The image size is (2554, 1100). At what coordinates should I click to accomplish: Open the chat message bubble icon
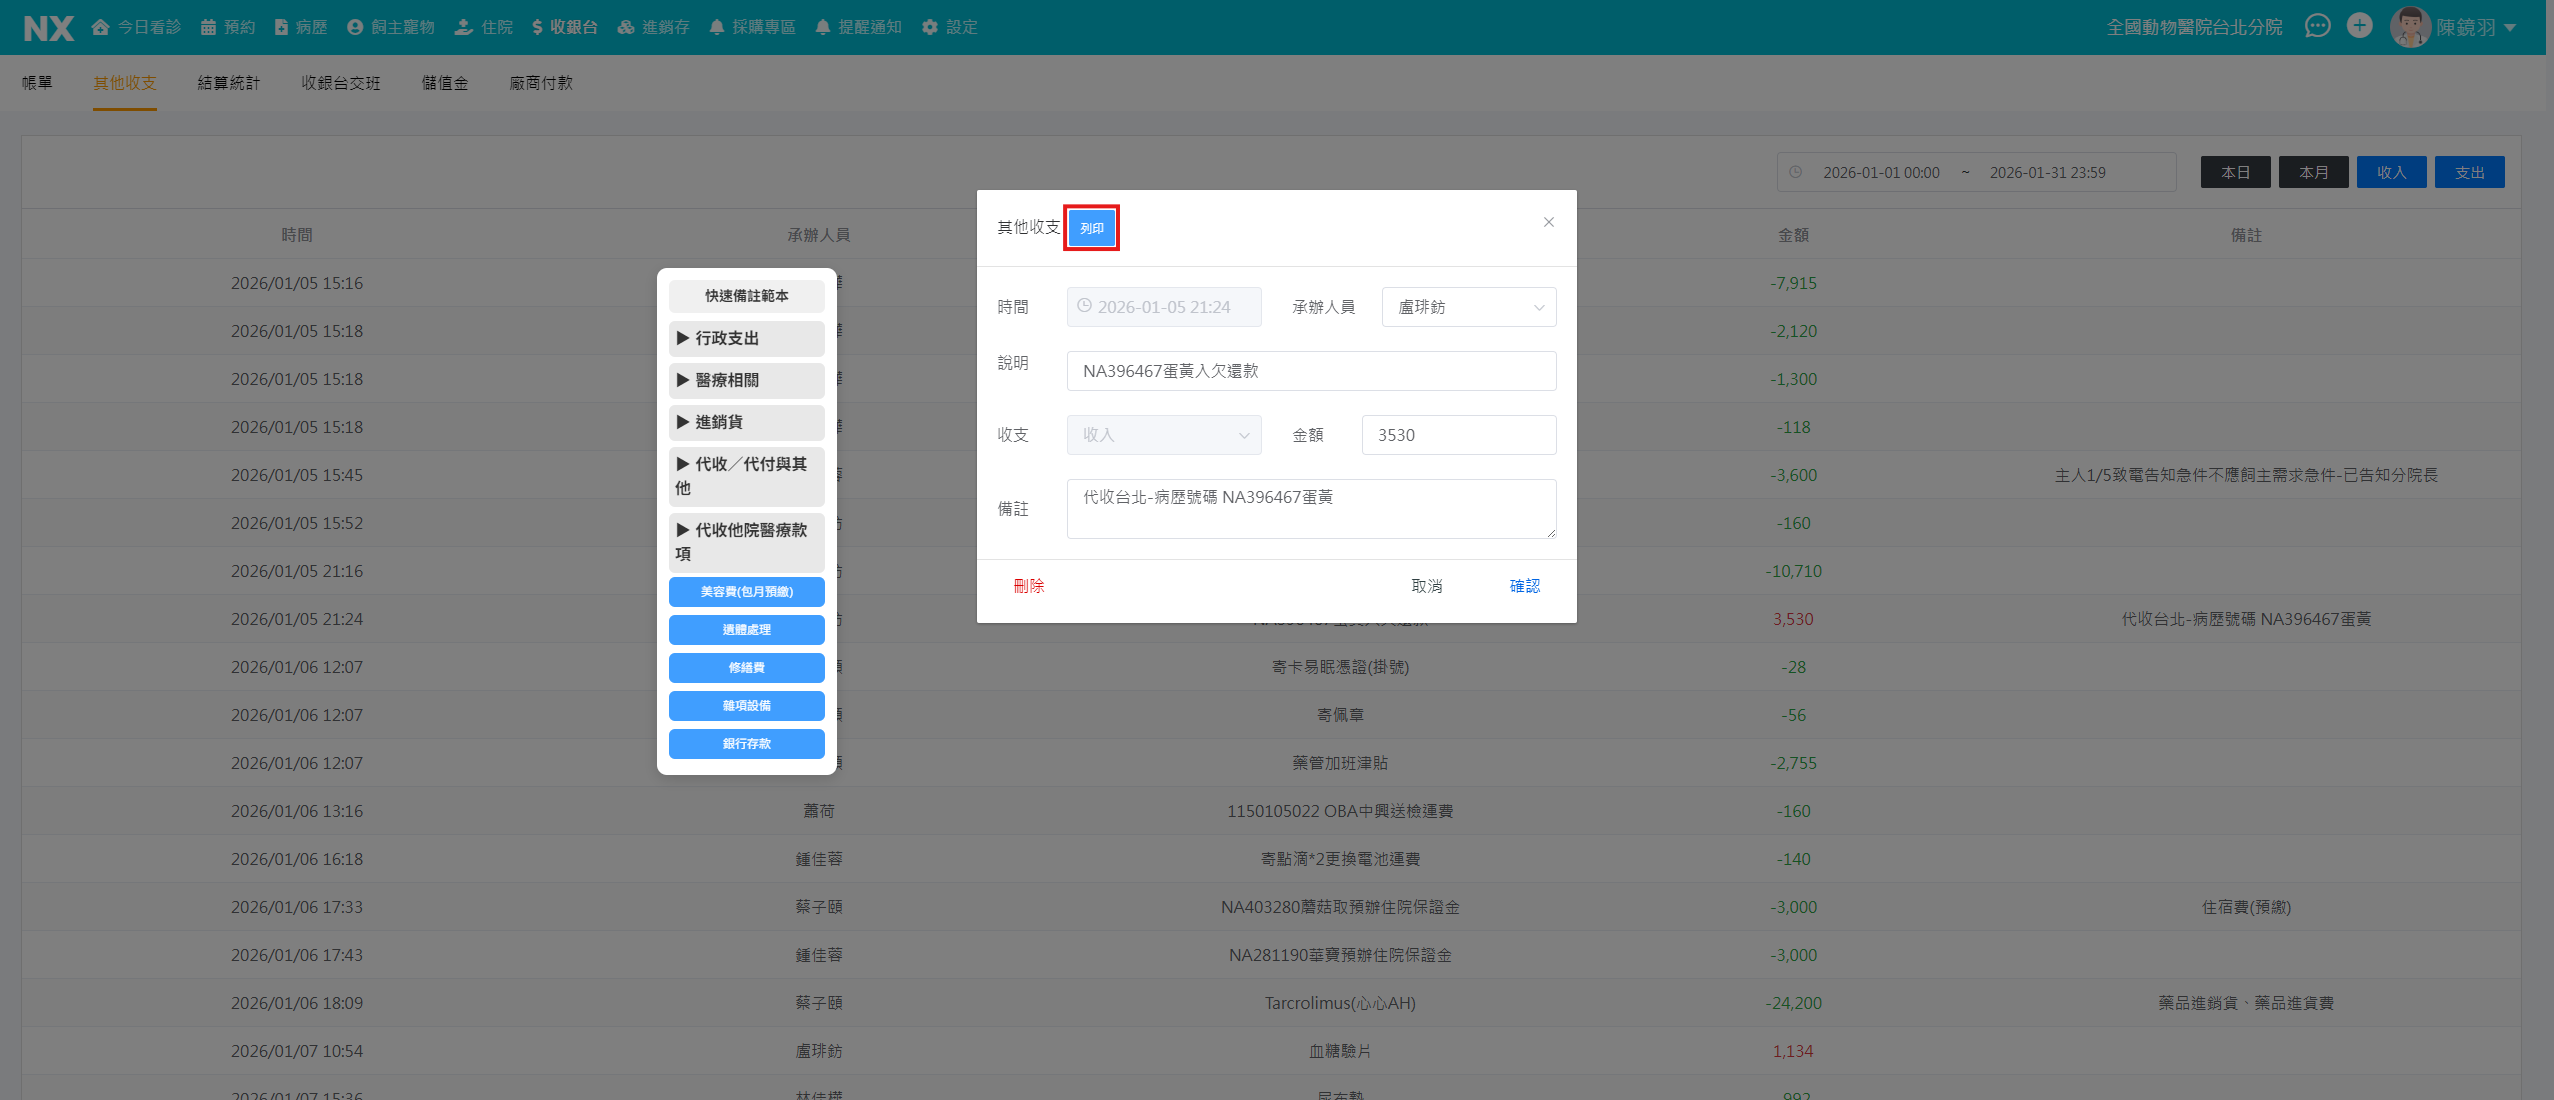[2317, 26]
